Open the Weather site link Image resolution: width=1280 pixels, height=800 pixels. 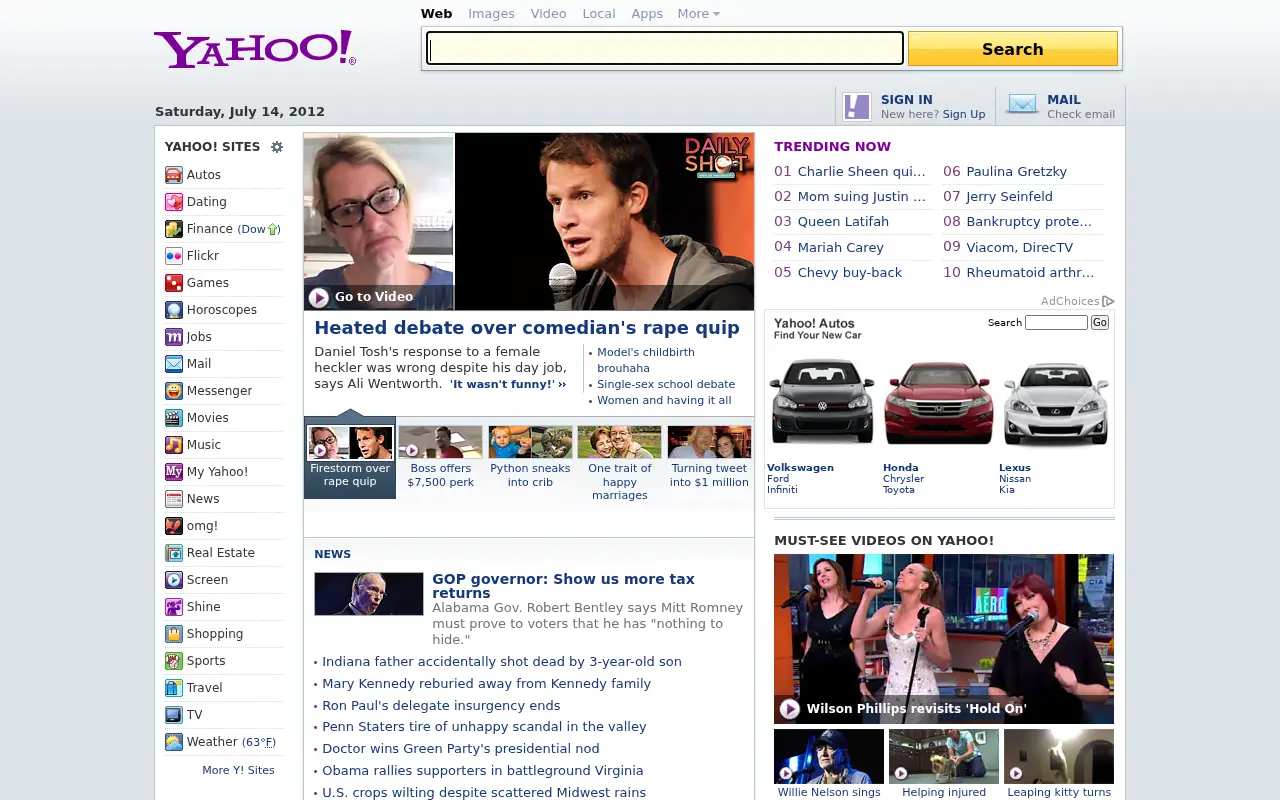coord(212,742)
